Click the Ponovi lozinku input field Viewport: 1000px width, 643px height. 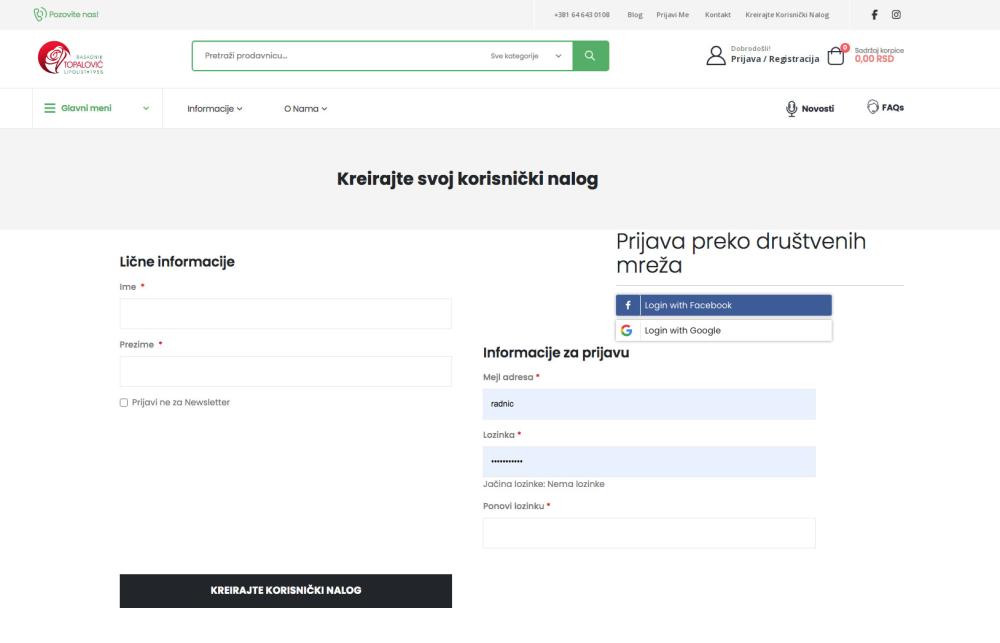tap(648, 532)
